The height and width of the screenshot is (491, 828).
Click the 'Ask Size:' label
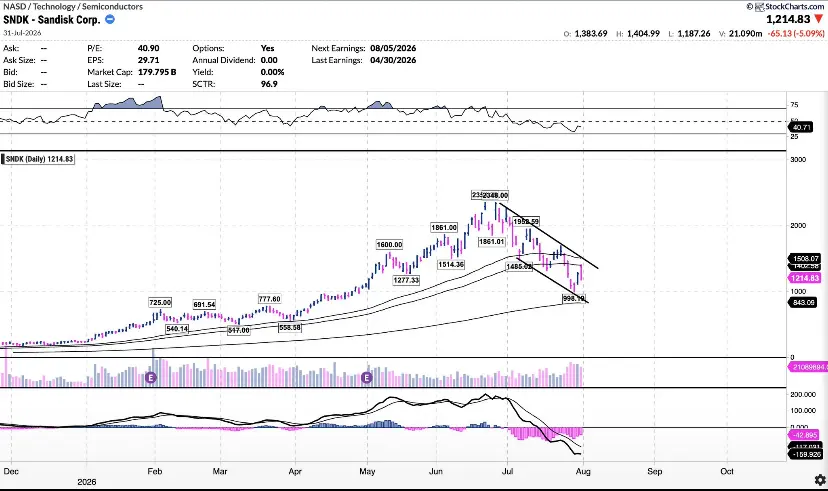[x=20, y=60]
